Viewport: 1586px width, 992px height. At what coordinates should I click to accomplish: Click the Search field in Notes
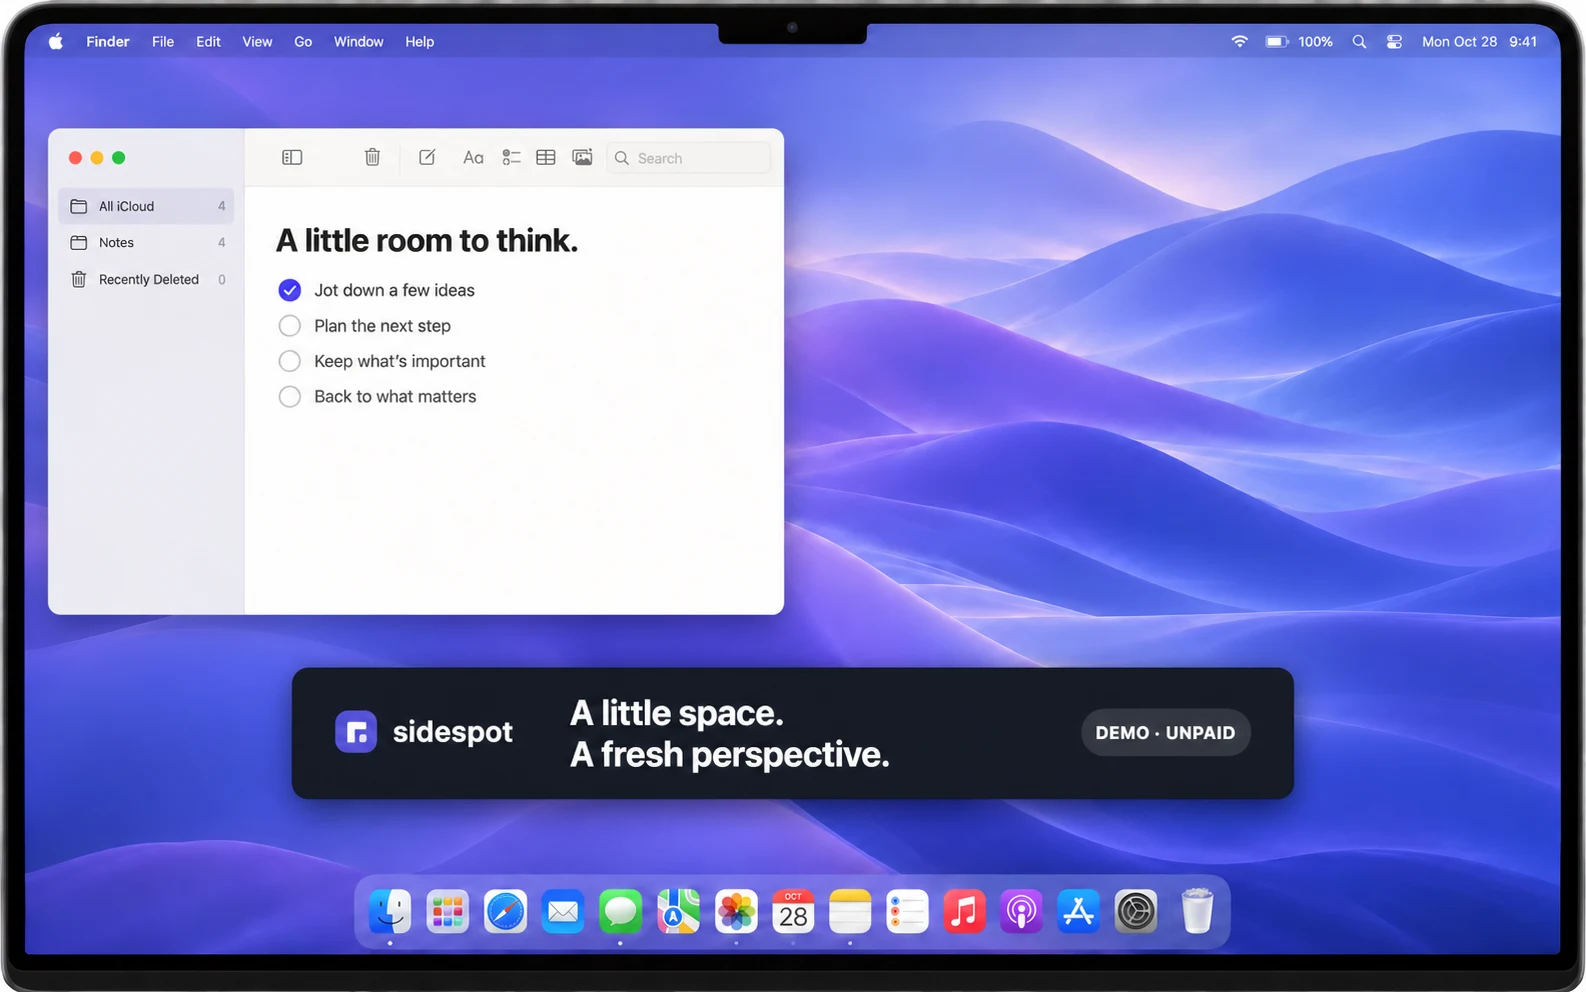[x=689, y=158]
